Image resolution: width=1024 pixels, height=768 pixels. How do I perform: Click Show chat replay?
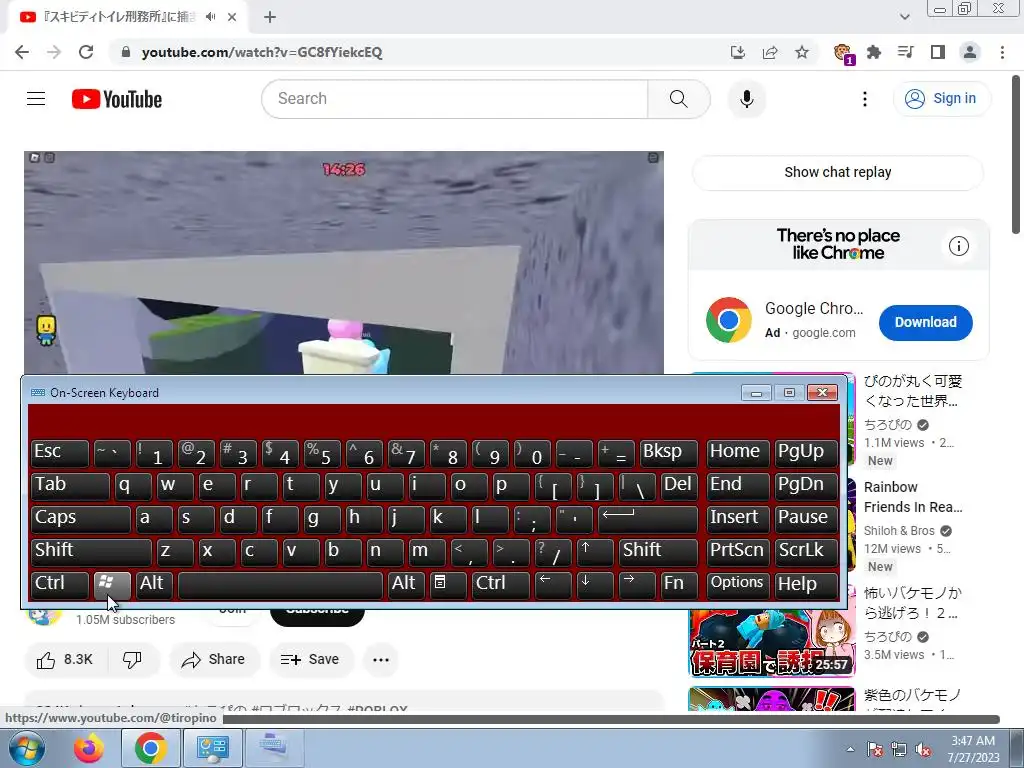(x=837, y=172)
